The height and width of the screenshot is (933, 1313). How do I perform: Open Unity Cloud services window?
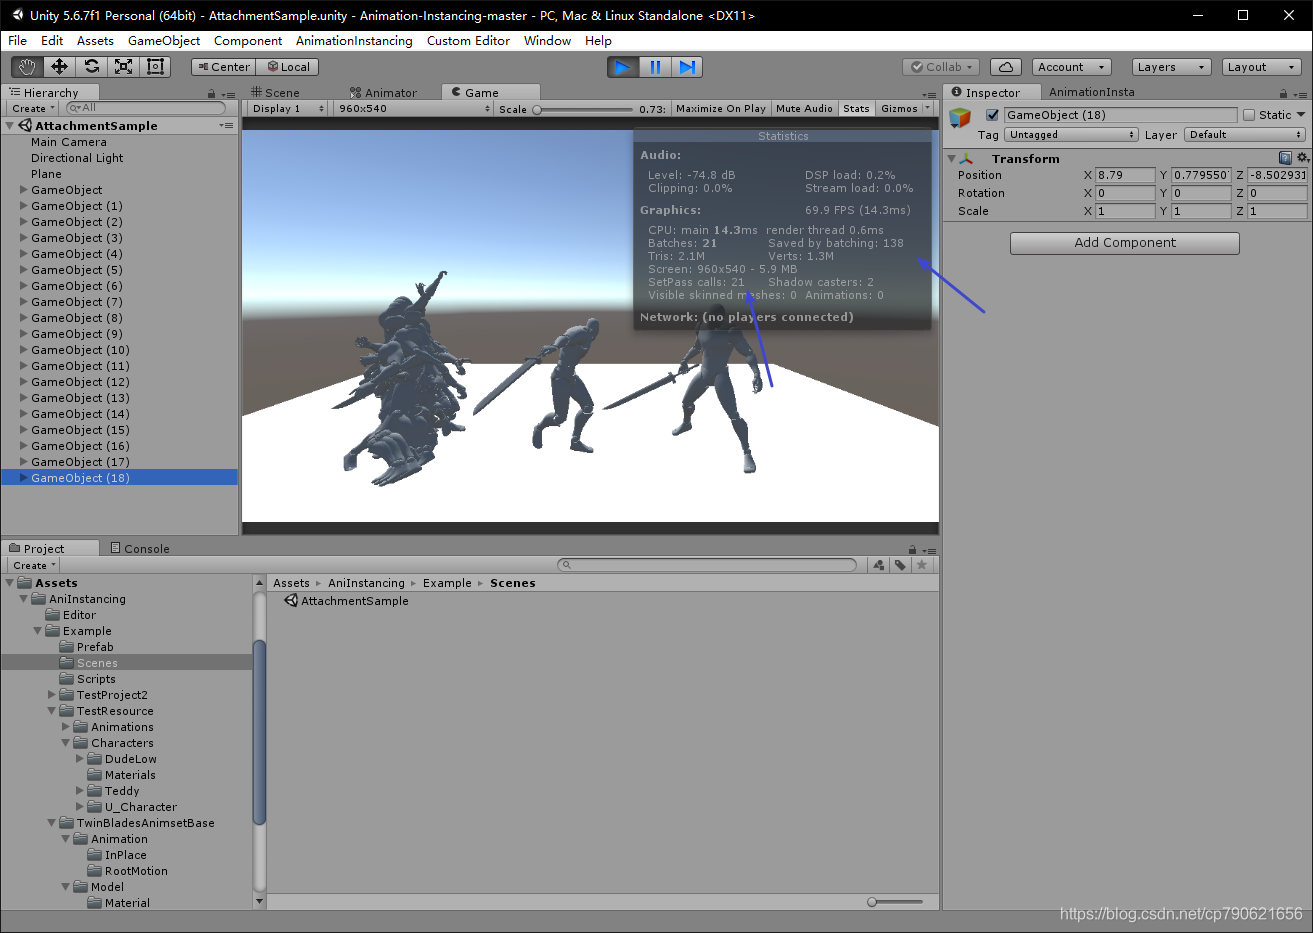pyautogui.click(x=1006, y=66)
